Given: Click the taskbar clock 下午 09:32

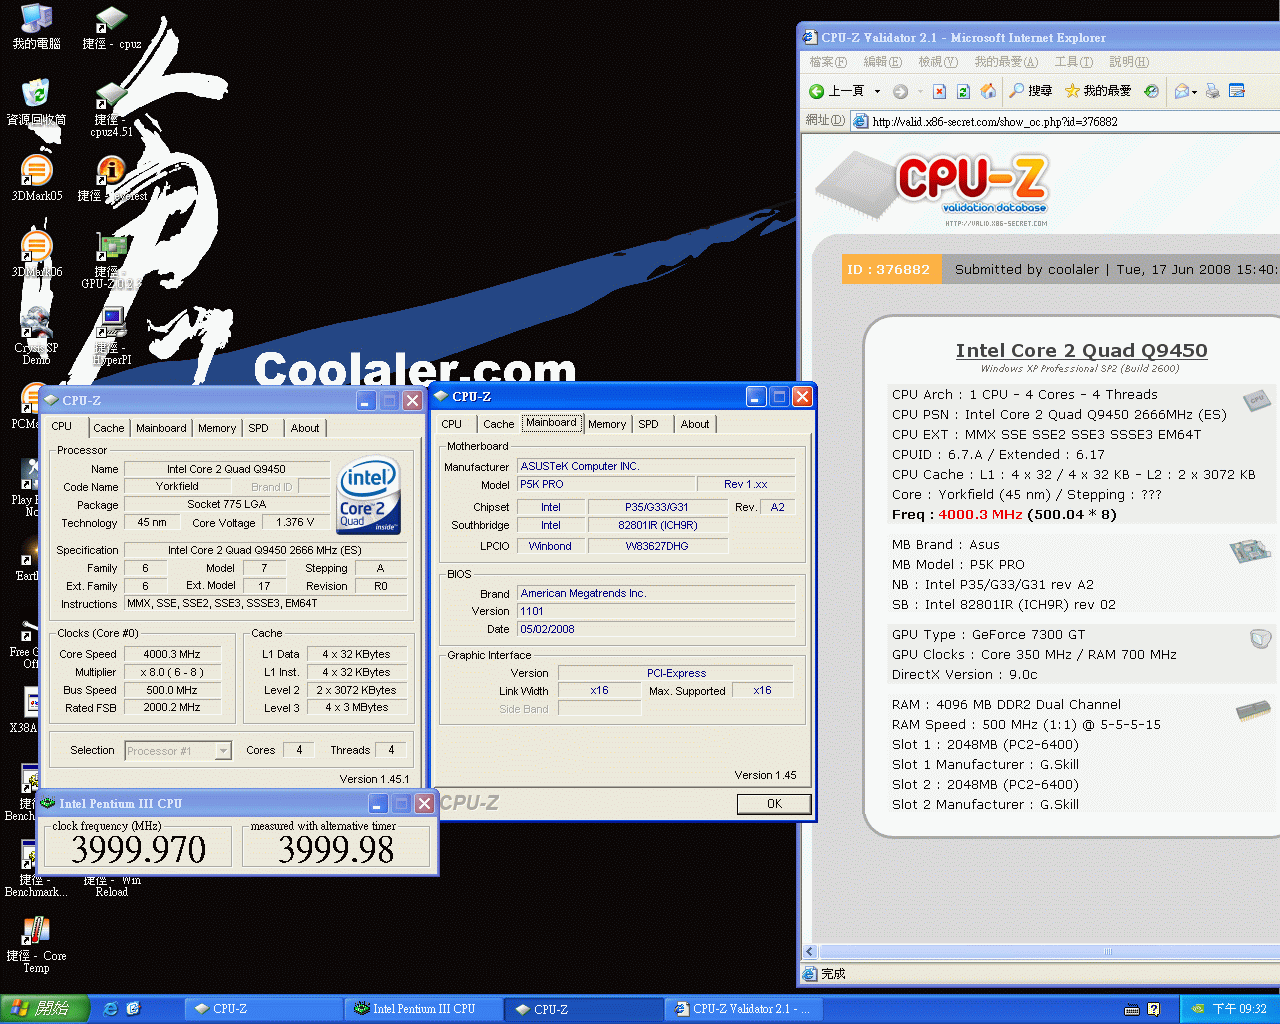Looking at the screenshot, I should (x=1239, y=1009).
